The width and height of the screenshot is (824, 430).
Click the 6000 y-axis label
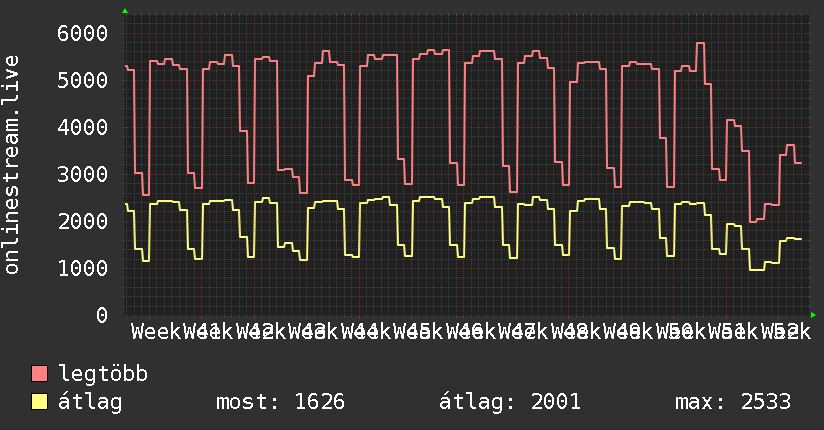click(83, 34)
